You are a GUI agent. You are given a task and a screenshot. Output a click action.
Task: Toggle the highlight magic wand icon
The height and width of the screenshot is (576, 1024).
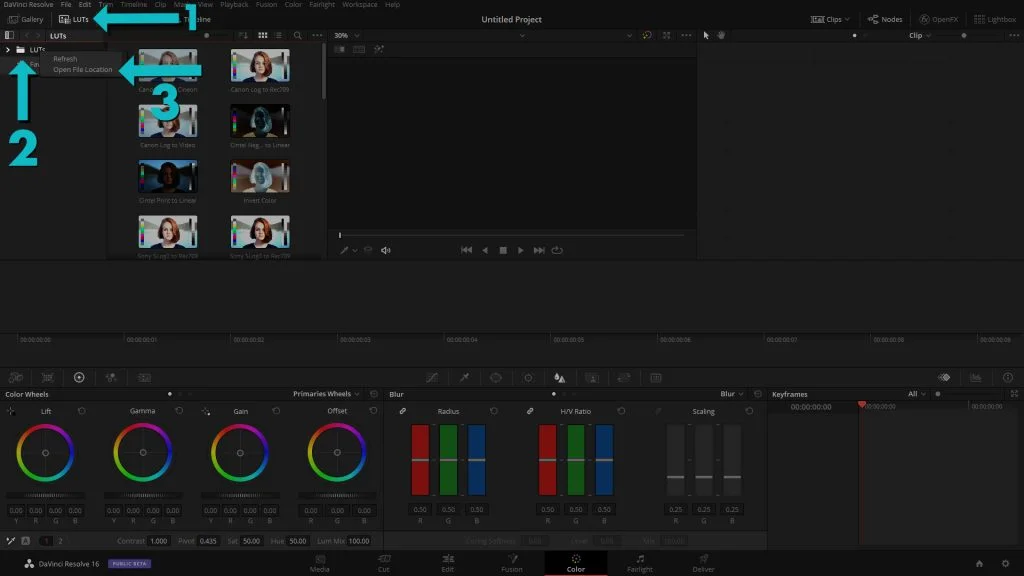click(379, 50)
